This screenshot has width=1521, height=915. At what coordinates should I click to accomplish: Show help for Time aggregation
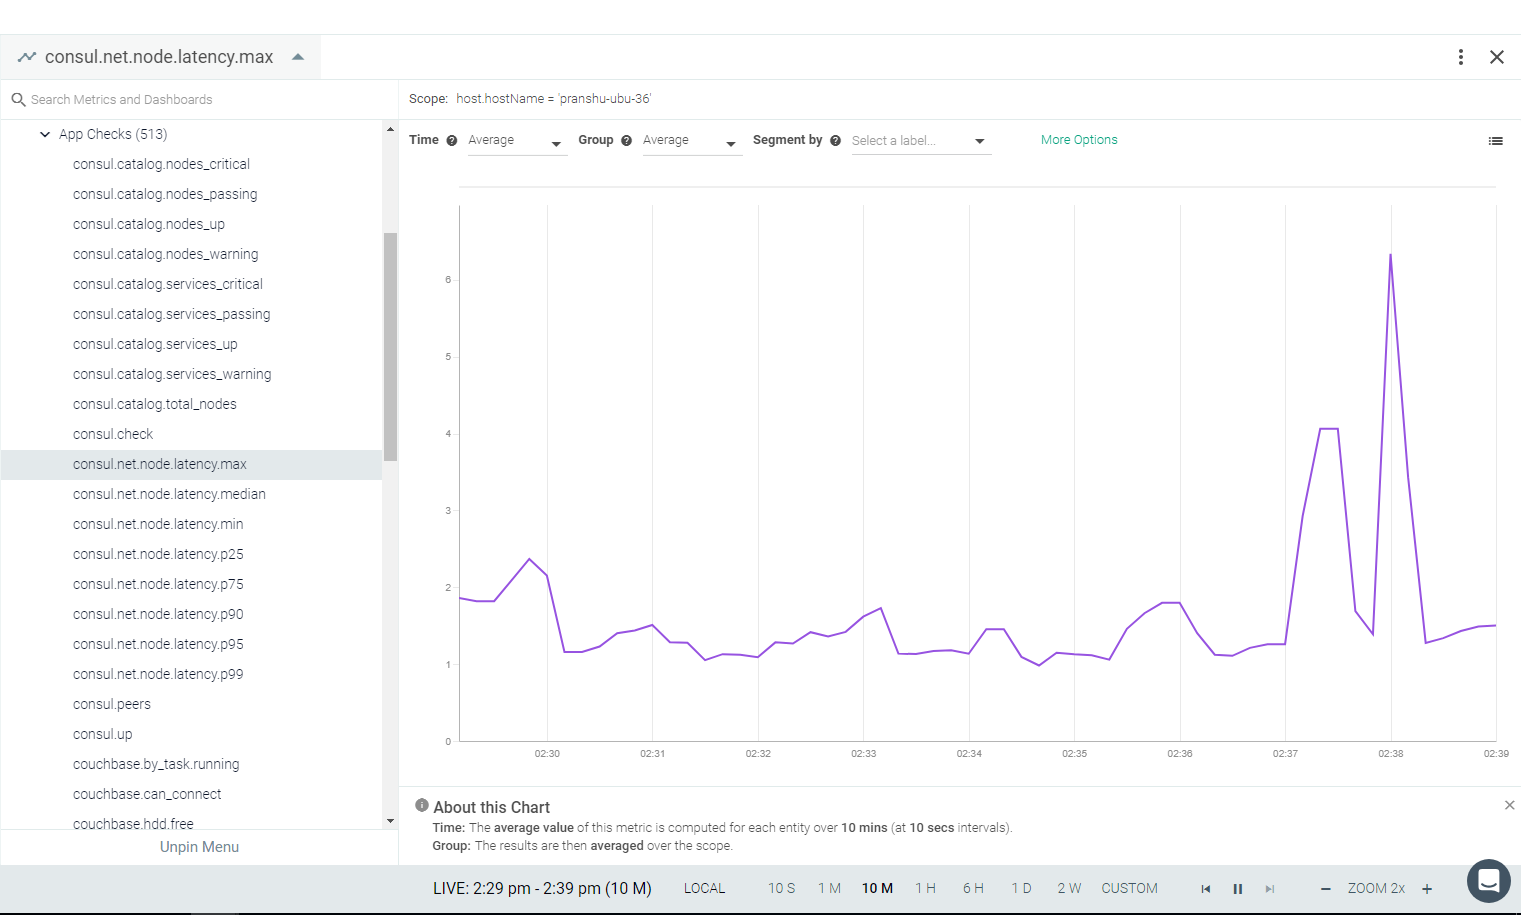click(x=452, y=141)
